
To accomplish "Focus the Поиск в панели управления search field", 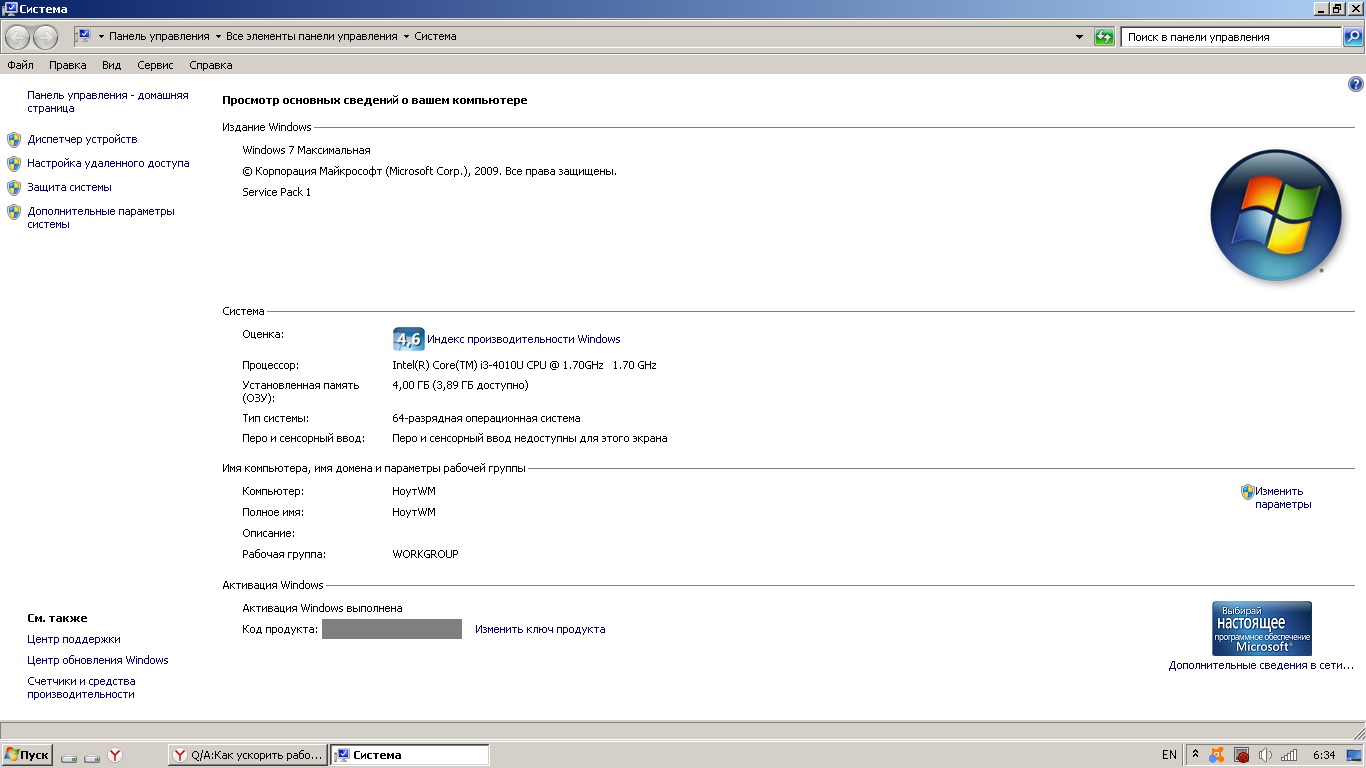I will click(x=1231, y=37).
